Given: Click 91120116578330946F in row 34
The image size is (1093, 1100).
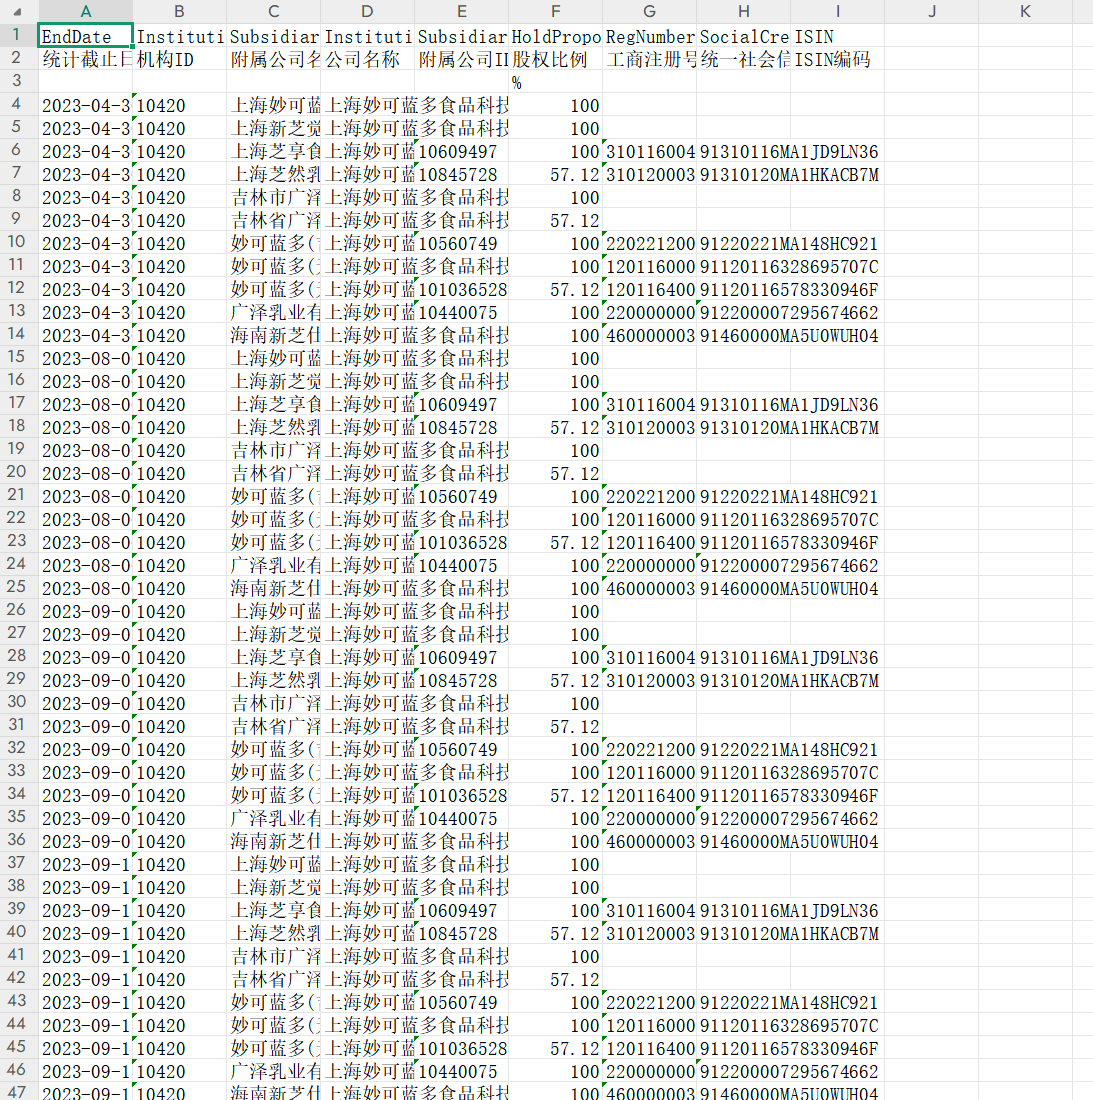Looking at the screenshot, I should pos(789,796).
